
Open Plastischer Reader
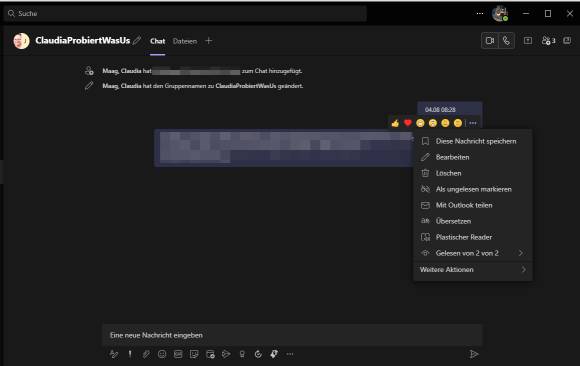[x=473, y=237]
